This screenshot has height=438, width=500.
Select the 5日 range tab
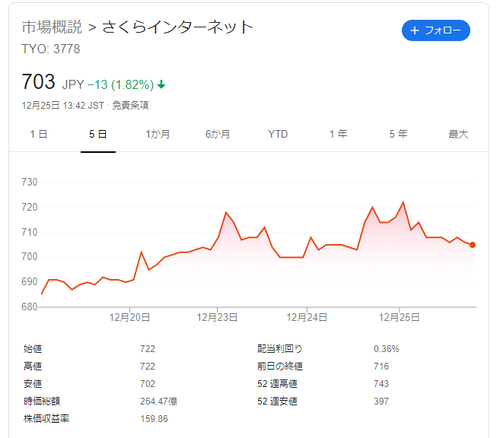pos(98,134)
